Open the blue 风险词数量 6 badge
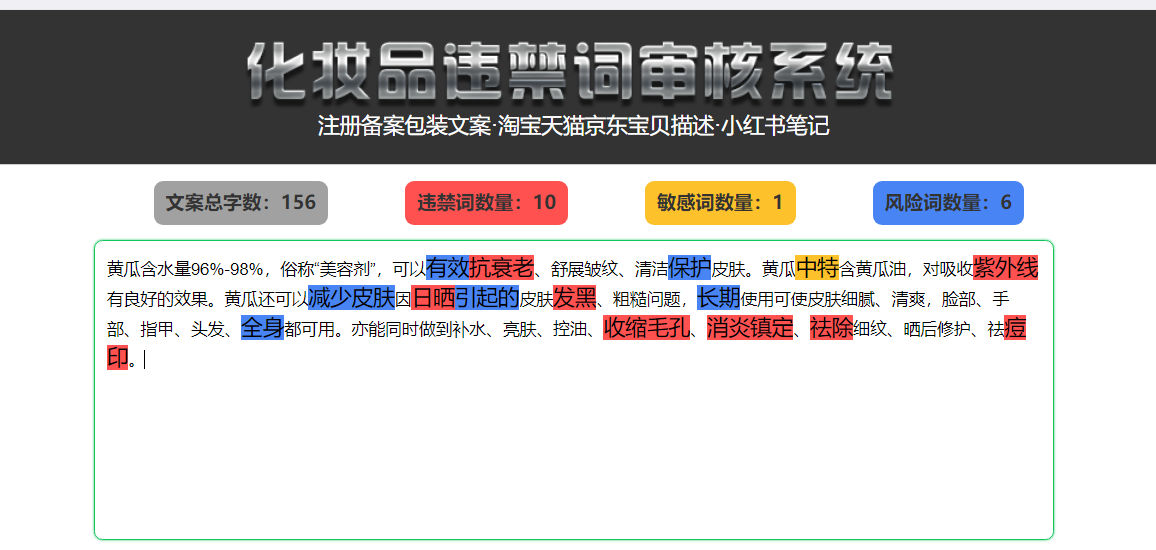 coord(948,203)
